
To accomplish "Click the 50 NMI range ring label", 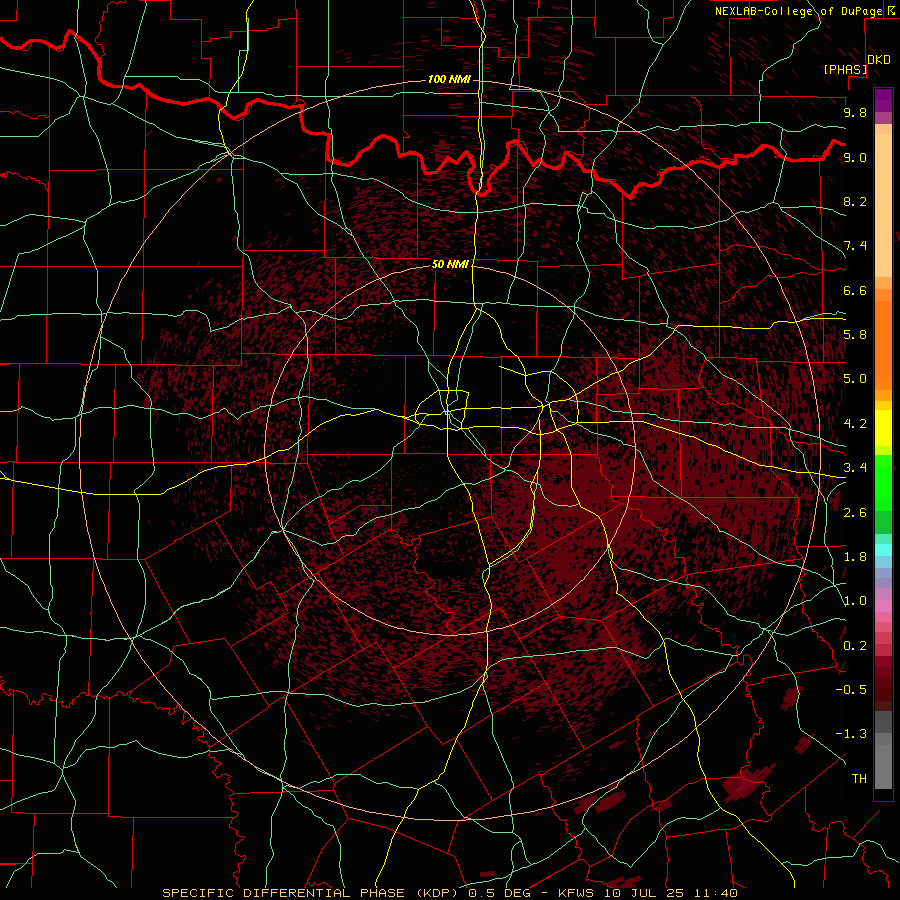I will [450, 264].
